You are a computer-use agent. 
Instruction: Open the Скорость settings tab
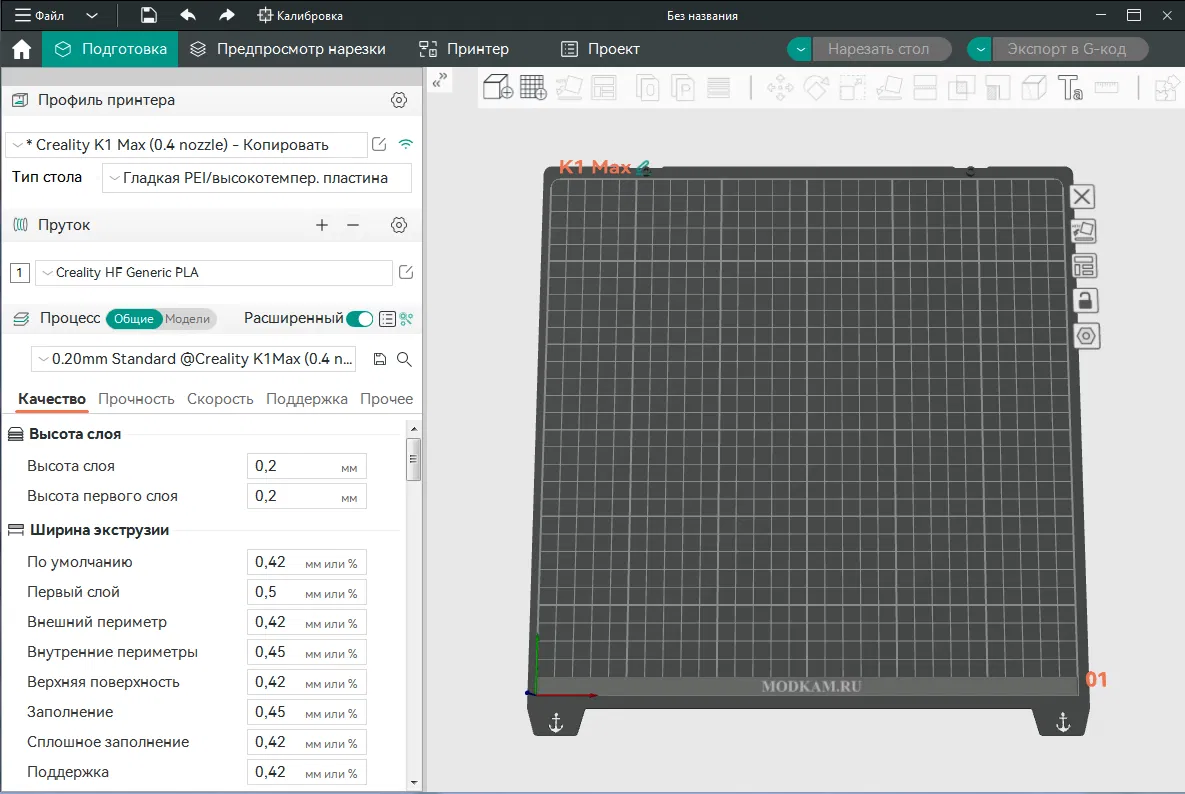point(220,399)
